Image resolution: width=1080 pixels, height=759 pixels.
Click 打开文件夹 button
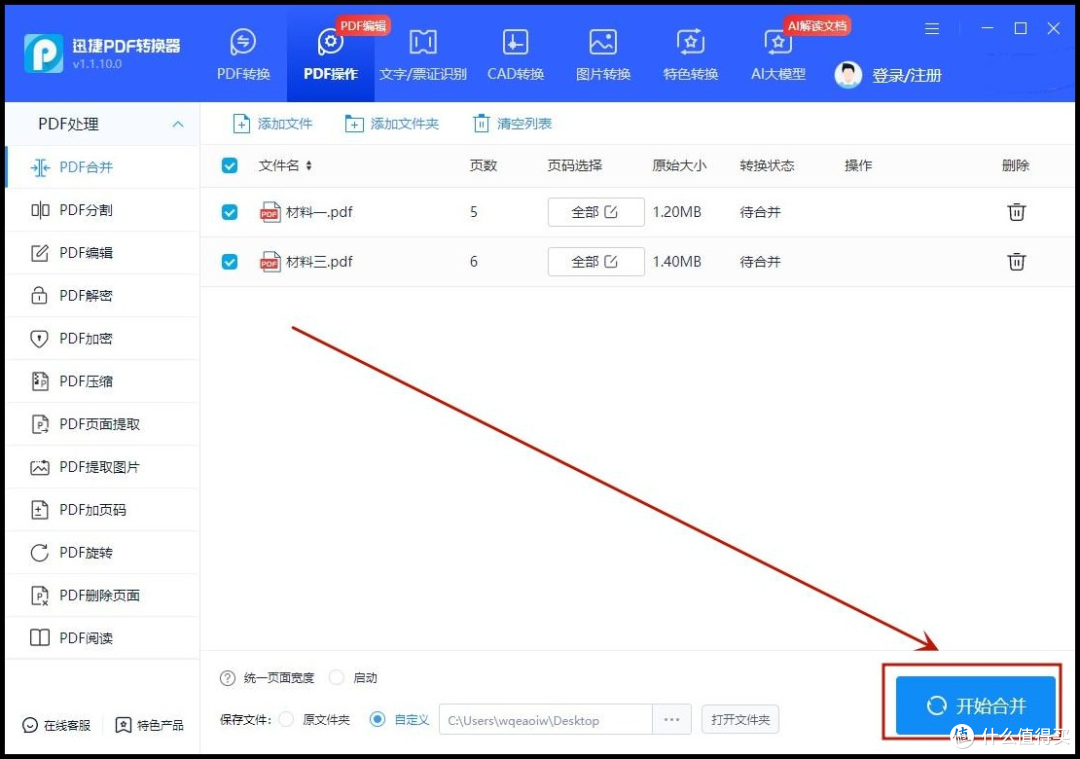click(x=740, y=720)
